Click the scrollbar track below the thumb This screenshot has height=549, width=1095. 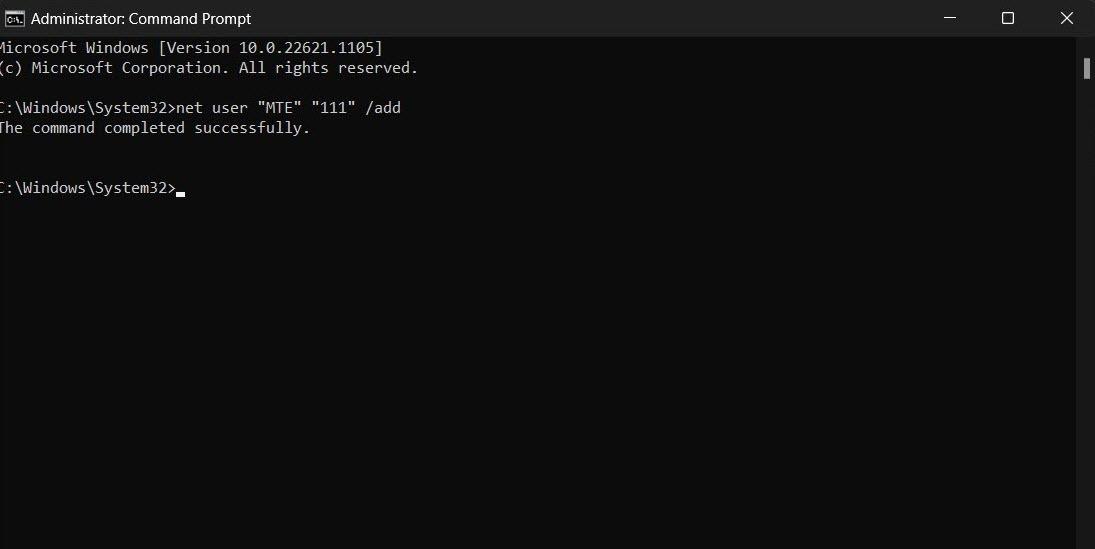point(1087,314)
